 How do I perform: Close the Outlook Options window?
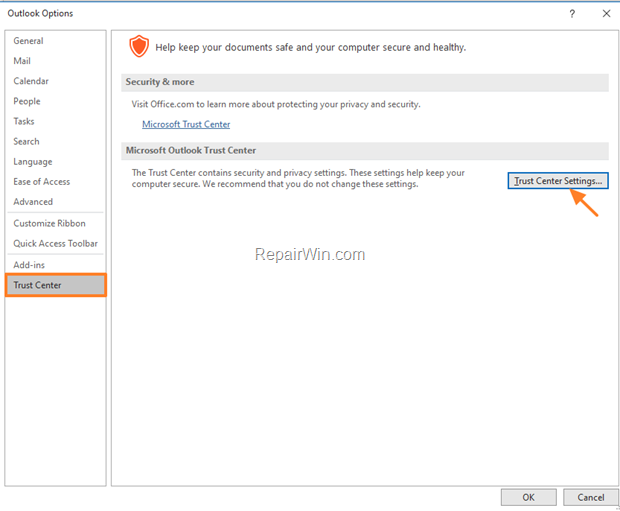tap(606, 13)
